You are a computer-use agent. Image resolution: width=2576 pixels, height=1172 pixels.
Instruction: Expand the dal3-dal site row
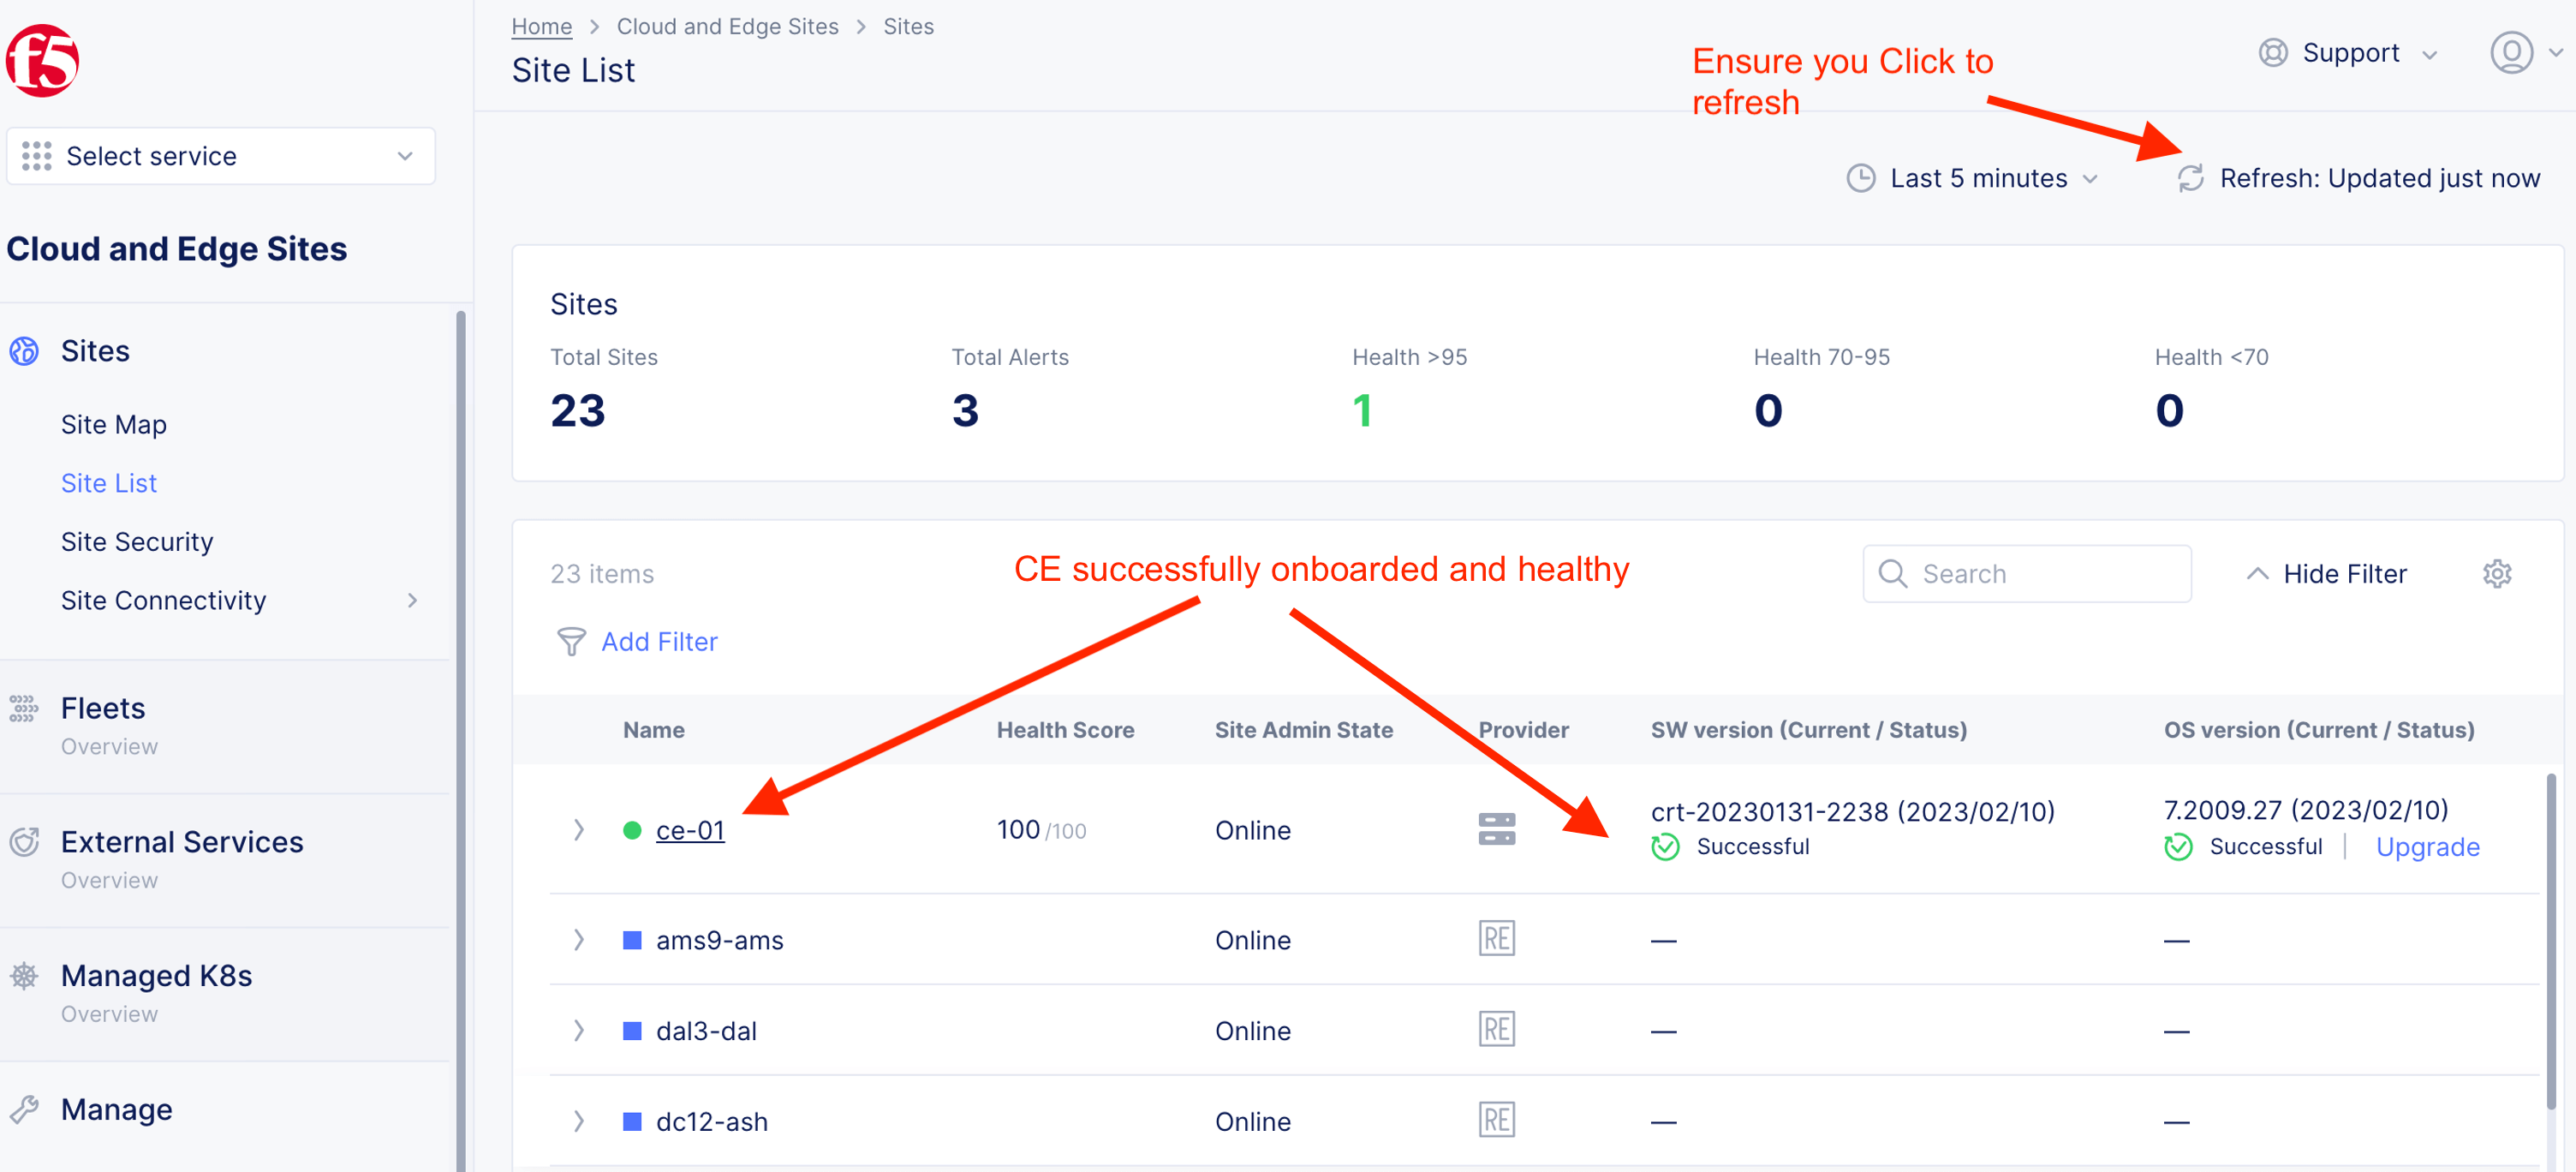(579, 1030)
